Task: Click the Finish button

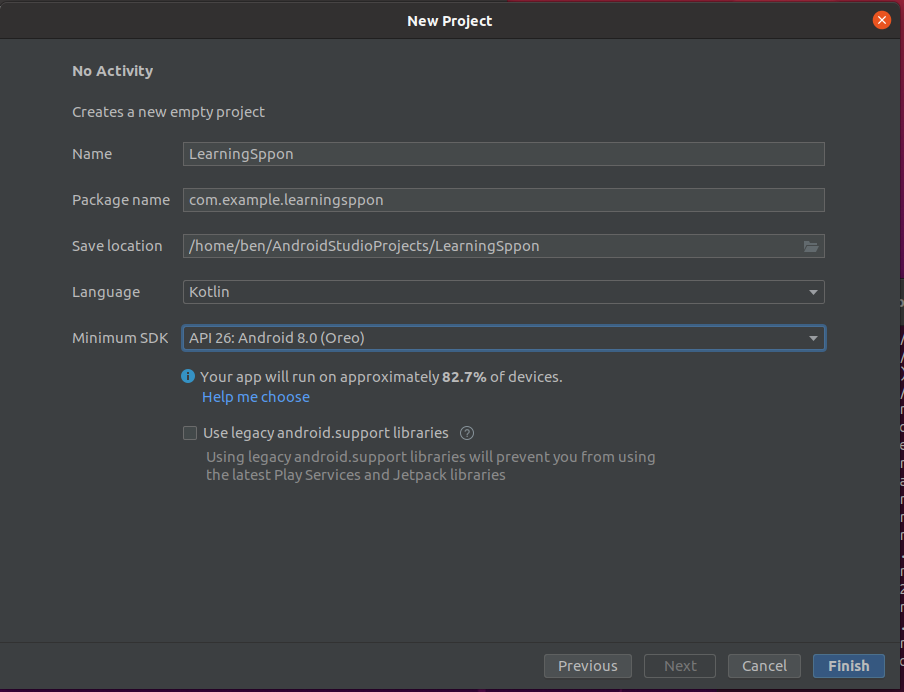Action: (849, 666)
